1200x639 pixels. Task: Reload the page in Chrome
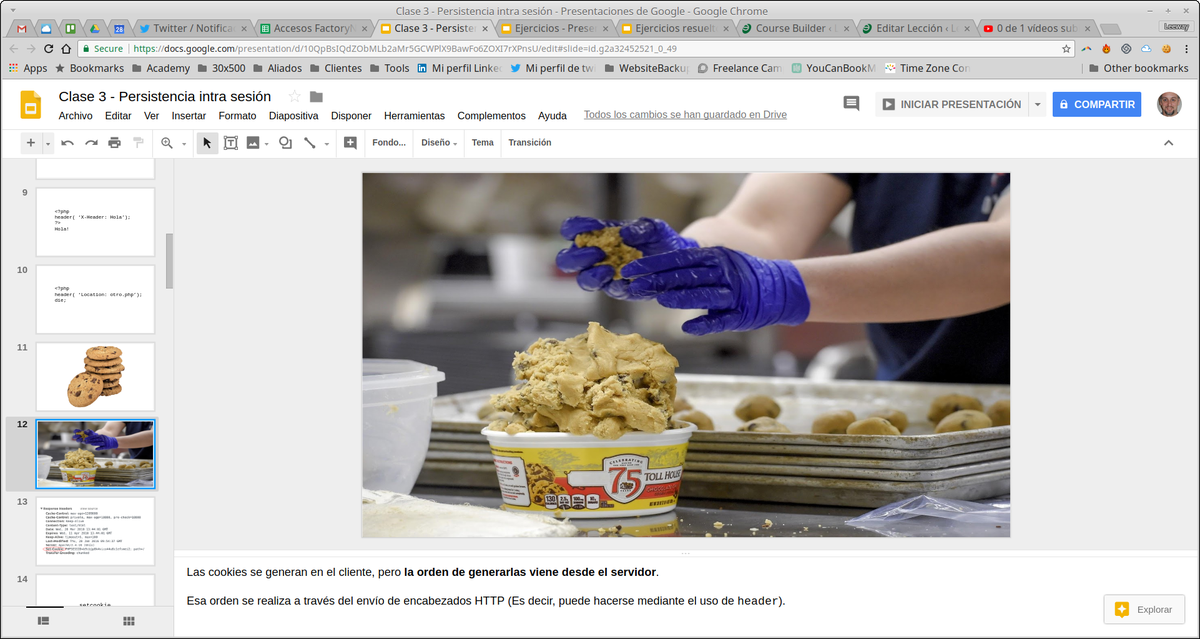(49, 48)
